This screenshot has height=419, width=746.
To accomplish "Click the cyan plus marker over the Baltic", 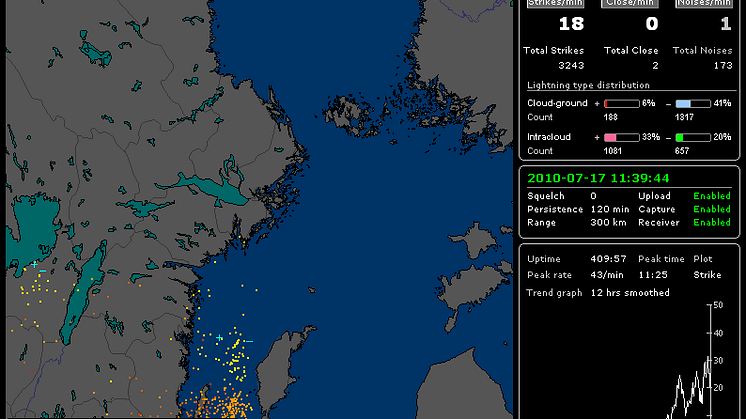I will 219,339.
